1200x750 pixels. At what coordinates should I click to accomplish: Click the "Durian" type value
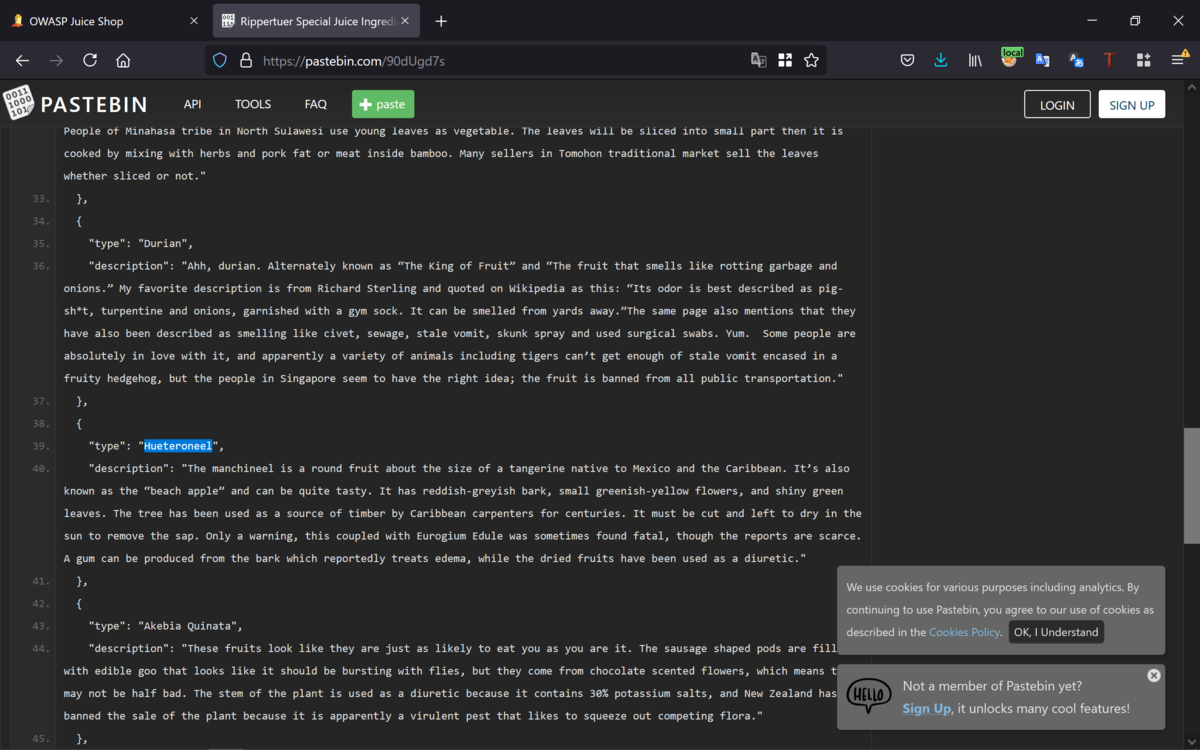tap(165, 243)
